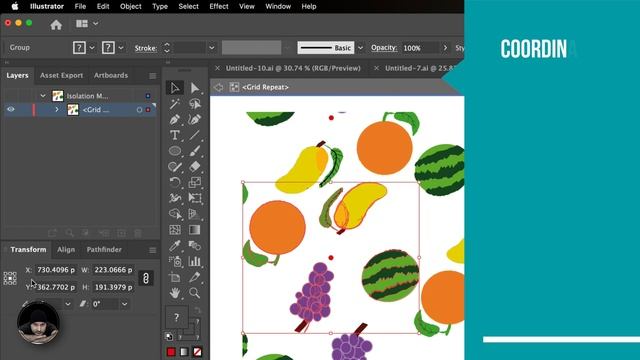Switch to the Artboards tab
The image size is (640, 360).
(111, 76)
